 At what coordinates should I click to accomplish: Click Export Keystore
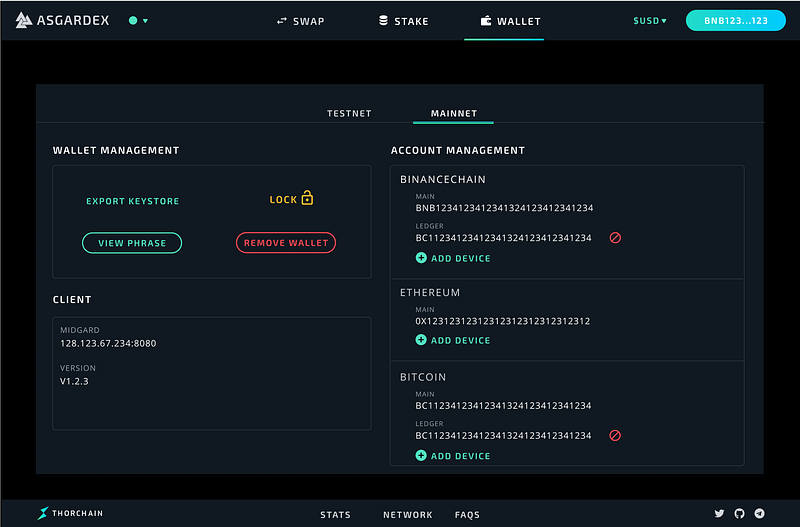click(133, 201)
